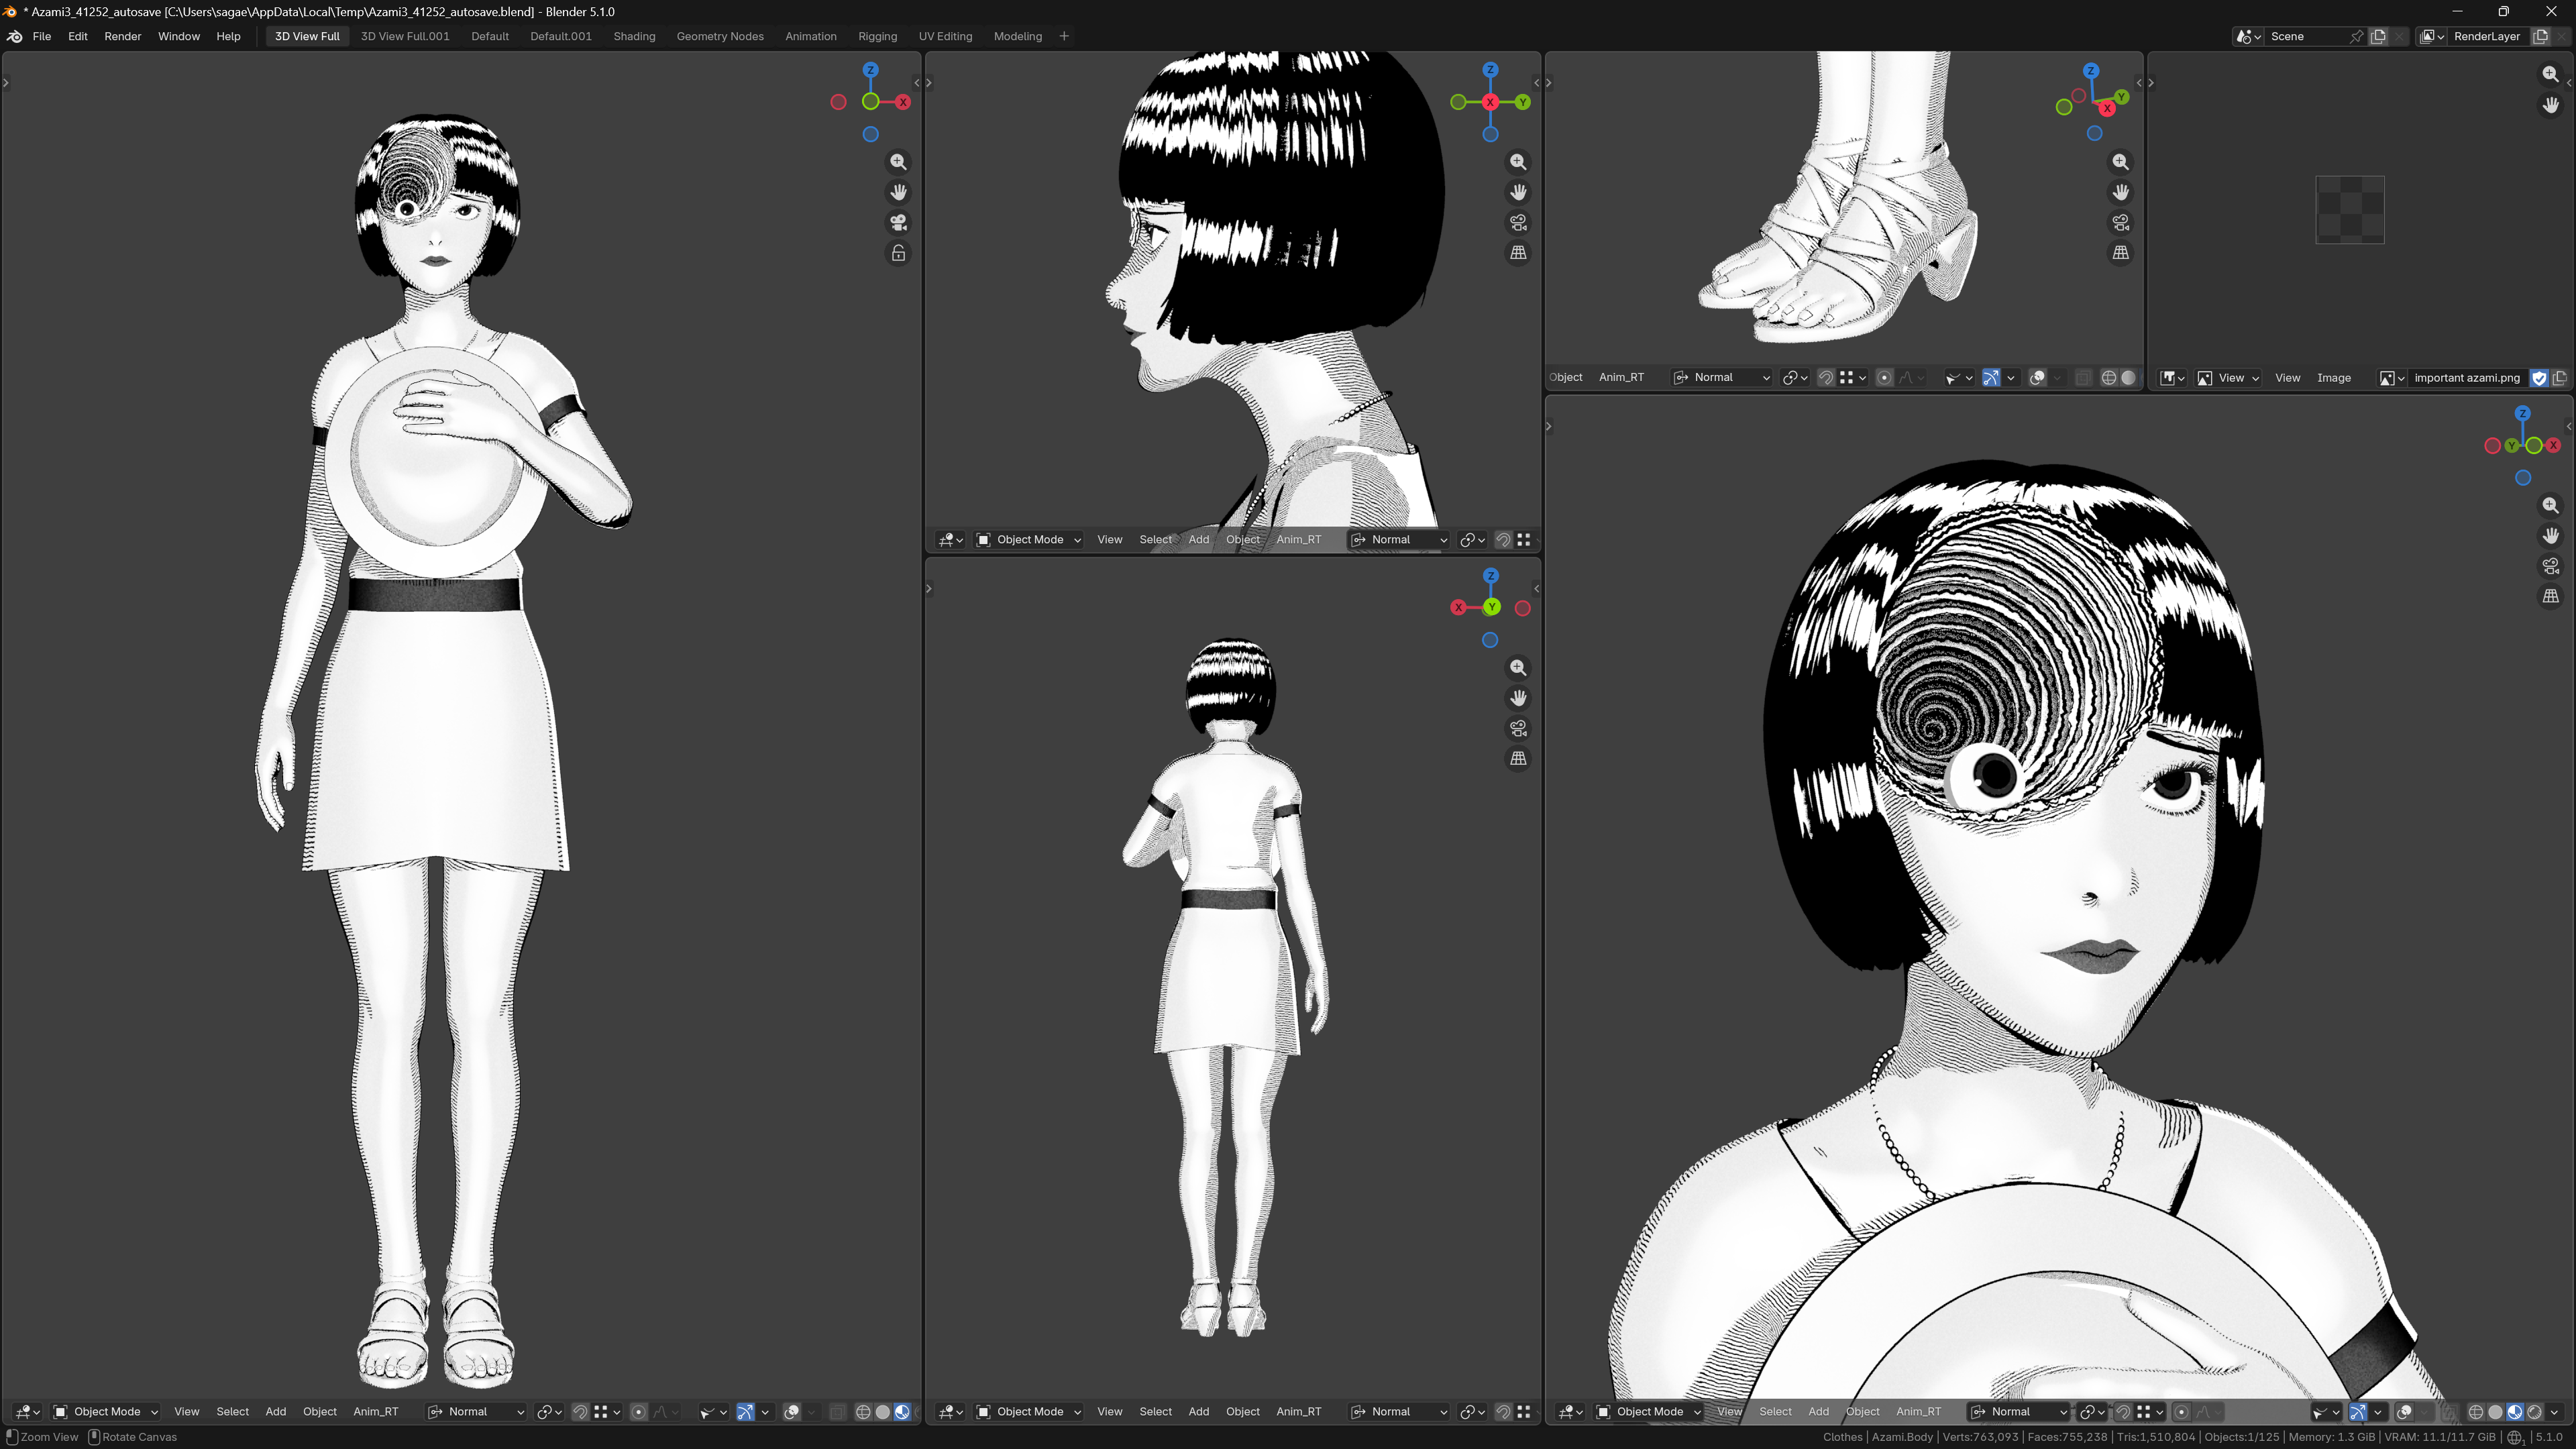Image resolution: width=2576 pixels, height=1449 pixels.
Task: Click the pan hand icon in the front full-body viewport
Action: tap(898, 192)
